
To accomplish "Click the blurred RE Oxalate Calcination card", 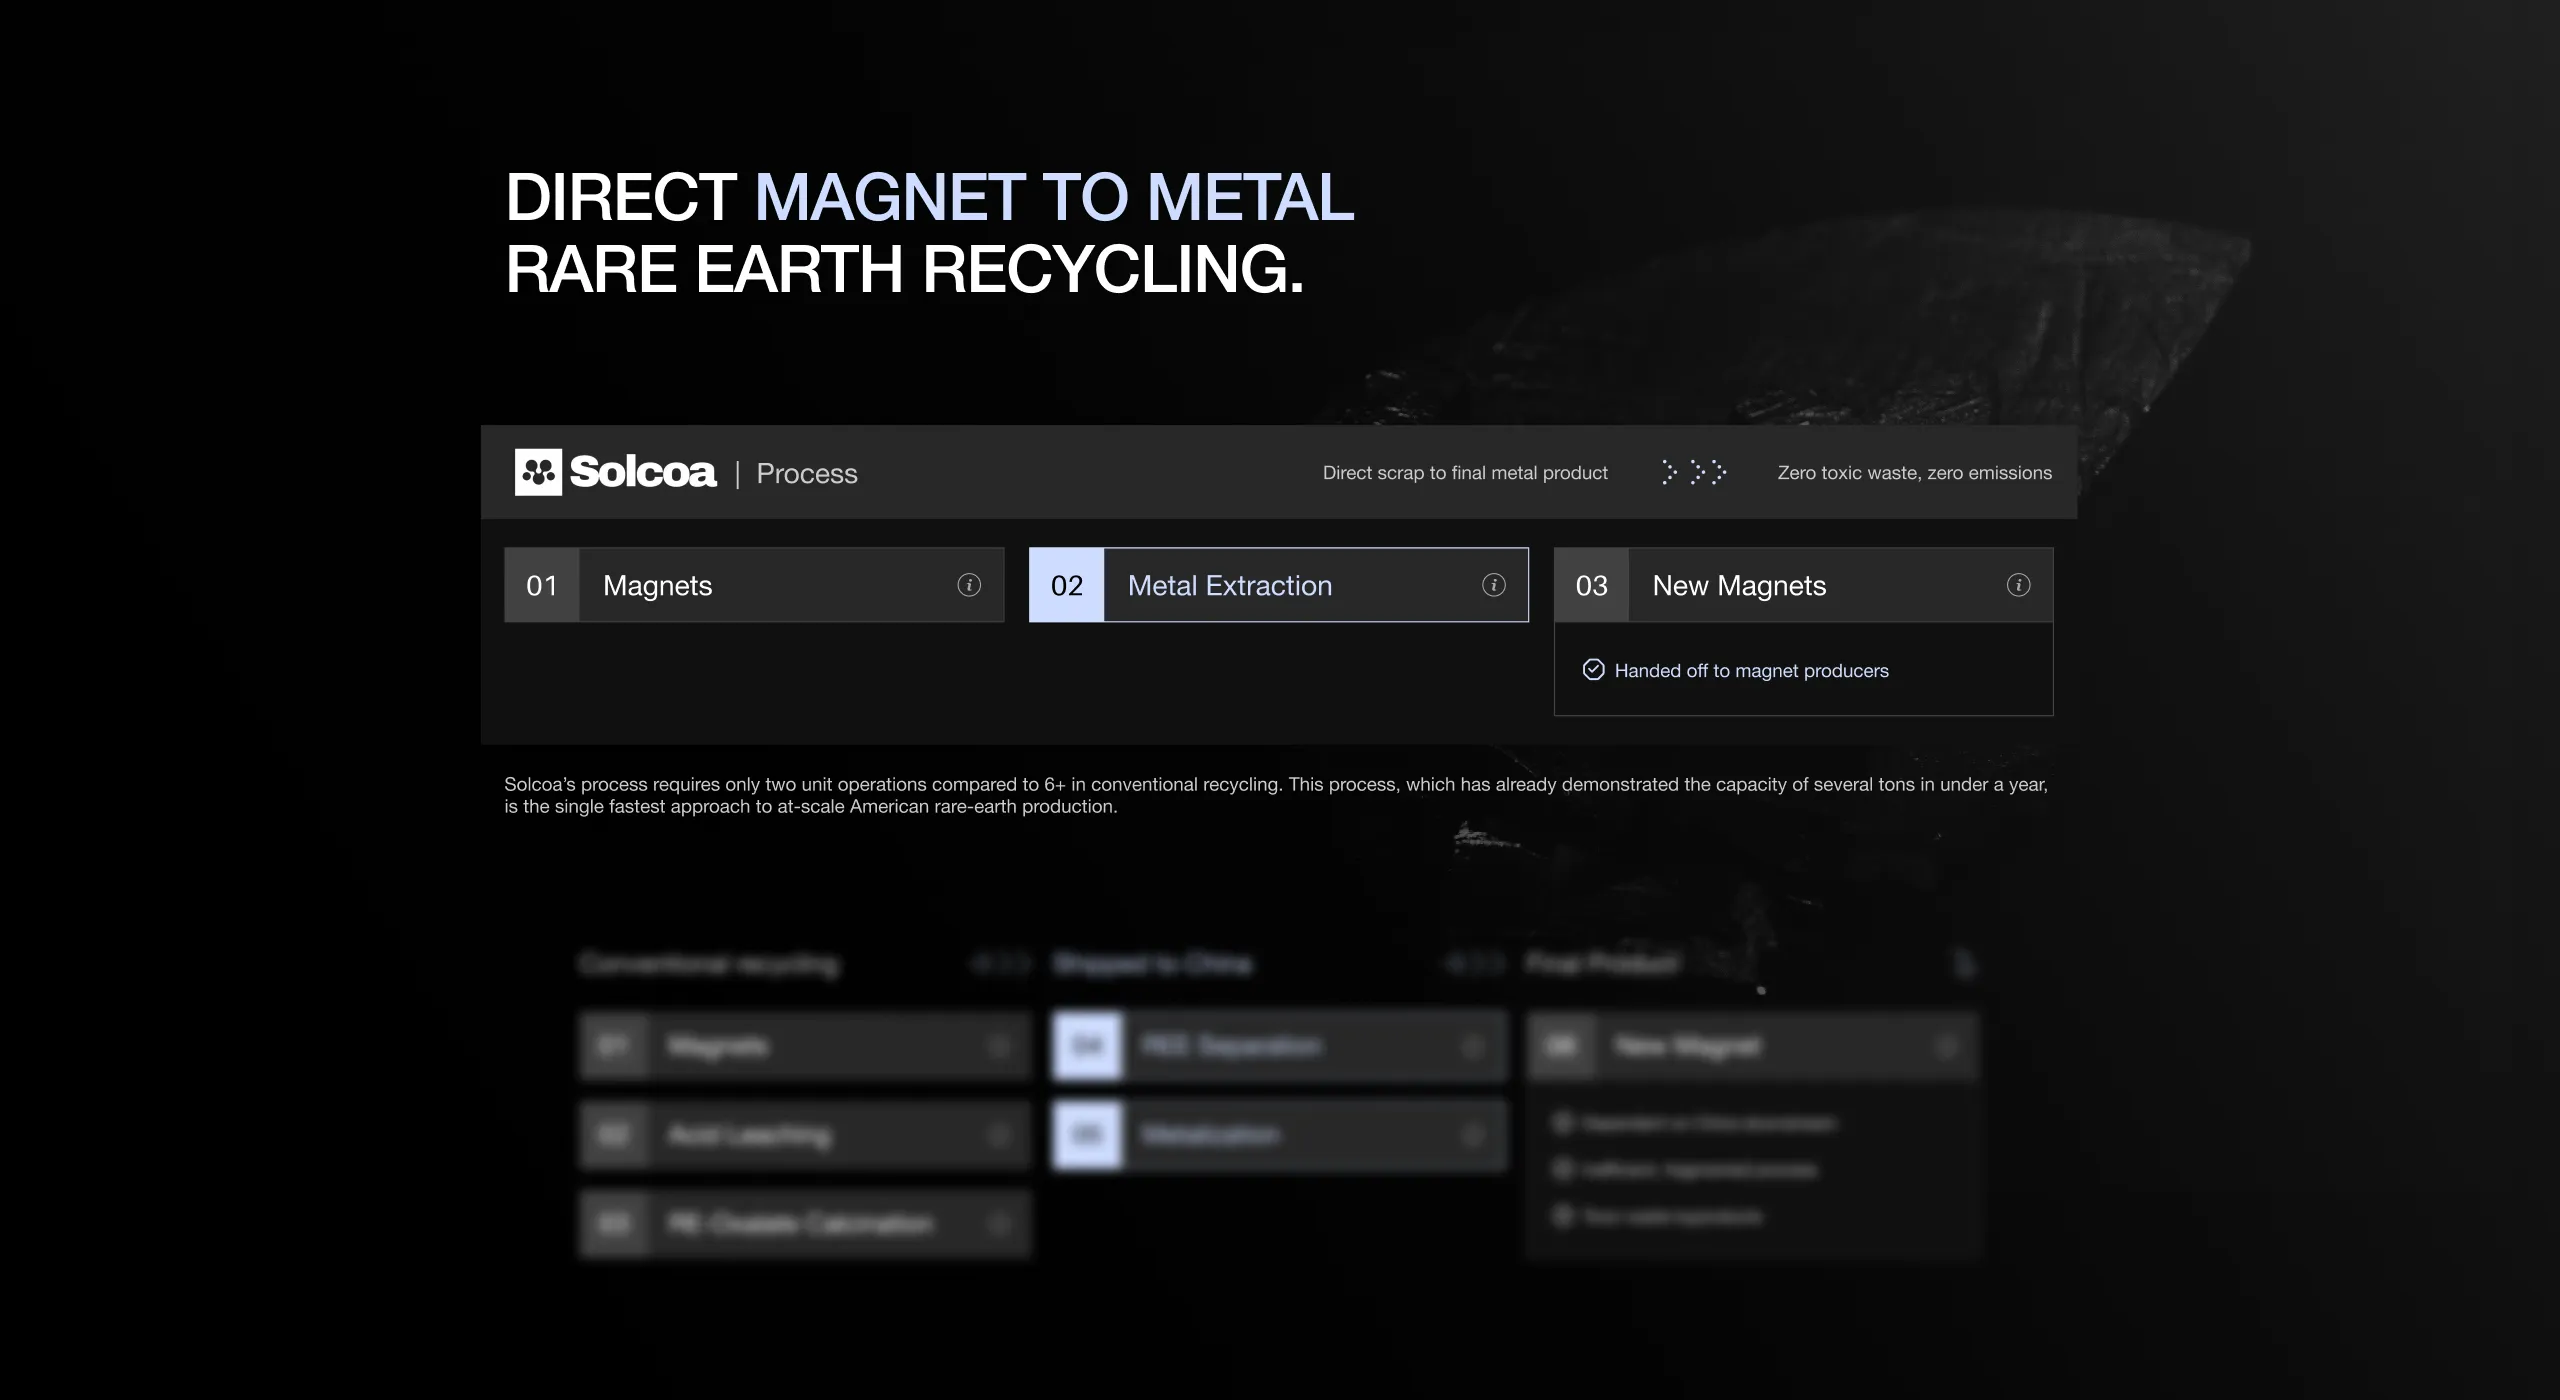I will coord(805,1224).
